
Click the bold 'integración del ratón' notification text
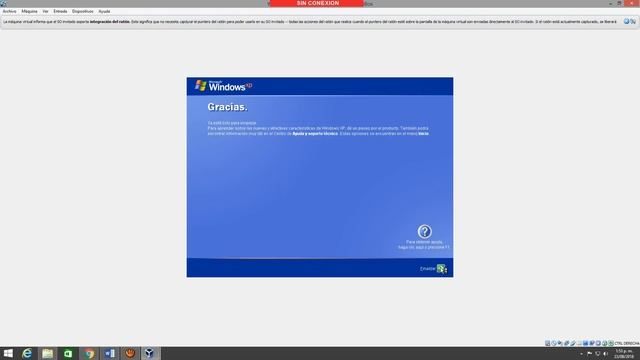click(109, 22)
